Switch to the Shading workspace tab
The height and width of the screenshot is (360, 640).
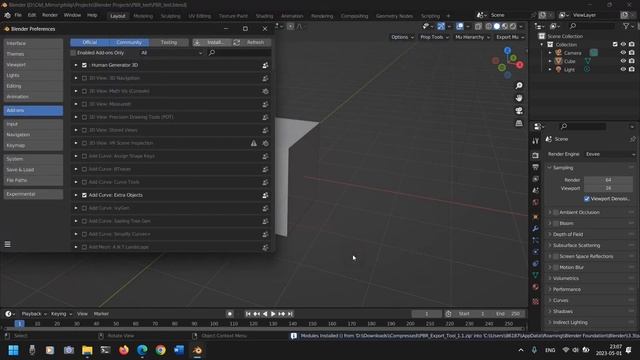tap(264, 16)
